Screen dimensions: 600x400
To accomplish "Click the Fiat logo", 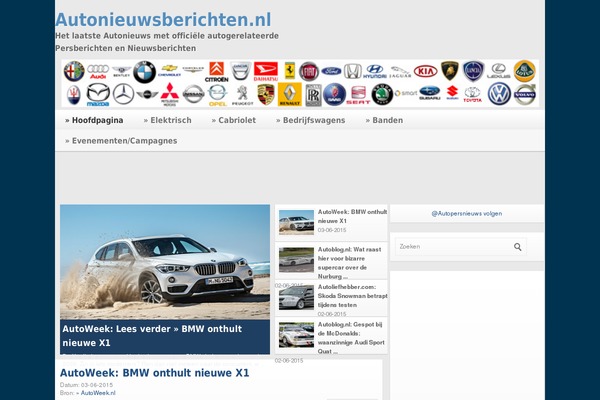I will [309, 71].
